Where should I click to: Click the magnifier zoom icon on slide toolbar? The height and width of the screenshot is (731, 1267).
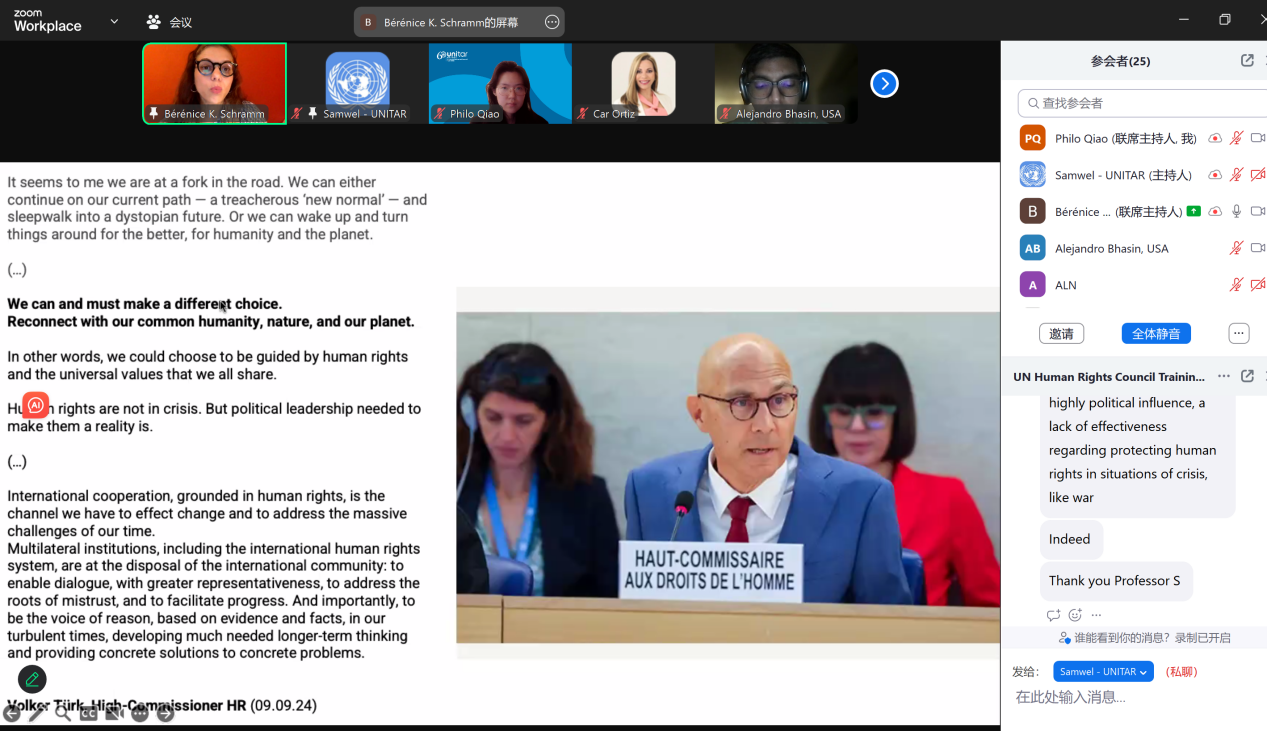[62, 713]
